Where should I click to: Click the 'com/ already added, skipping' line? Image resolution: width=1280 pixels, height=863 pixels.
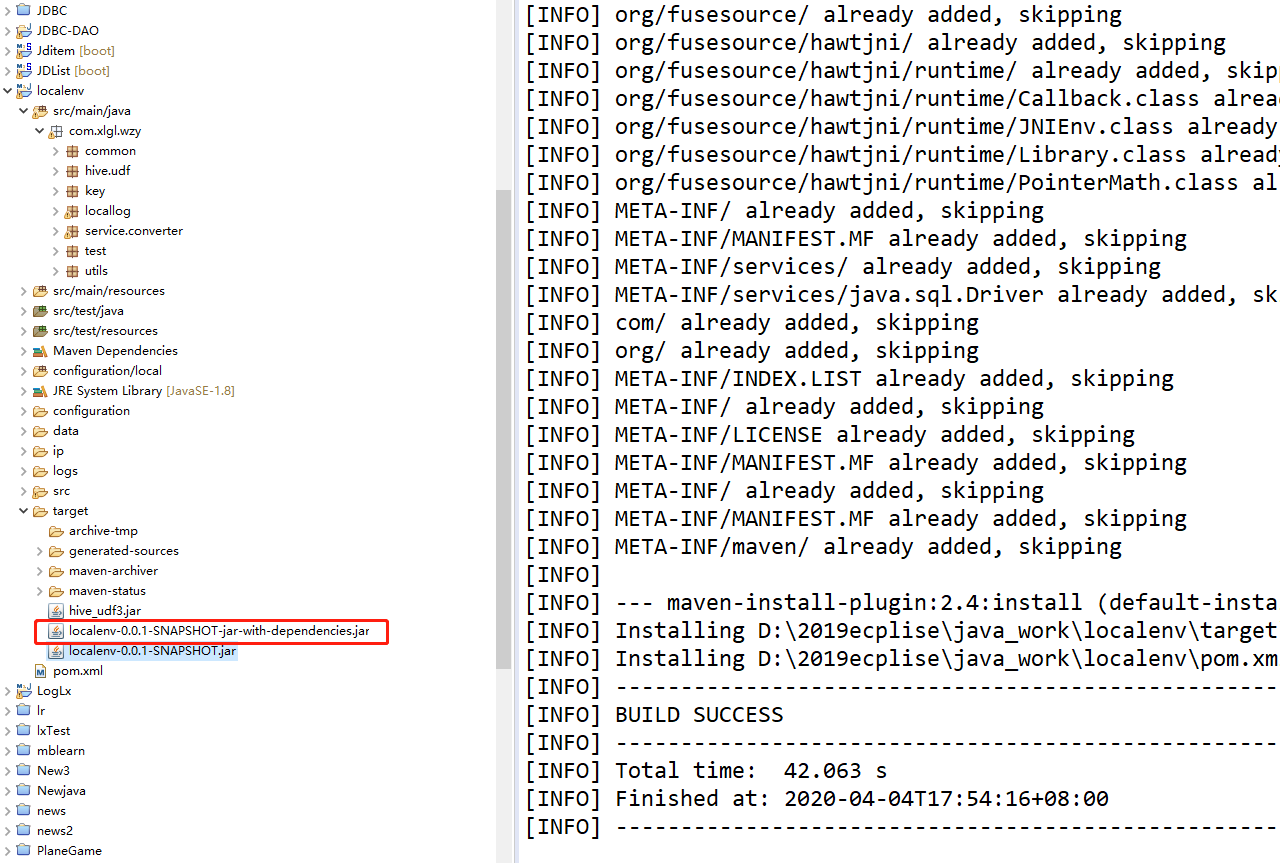[752, 322]
